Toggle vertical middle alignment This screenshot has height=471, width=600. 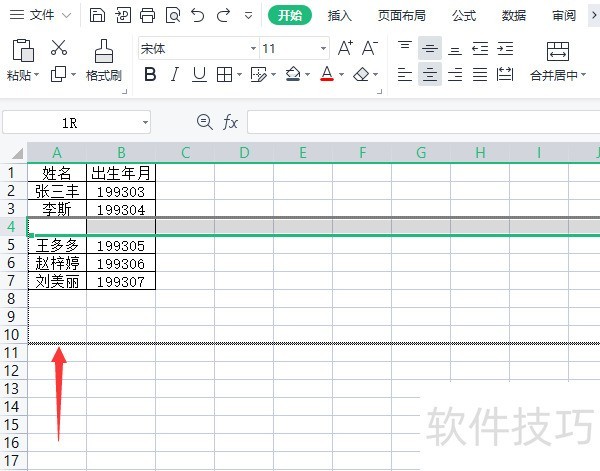pos(430,48)
